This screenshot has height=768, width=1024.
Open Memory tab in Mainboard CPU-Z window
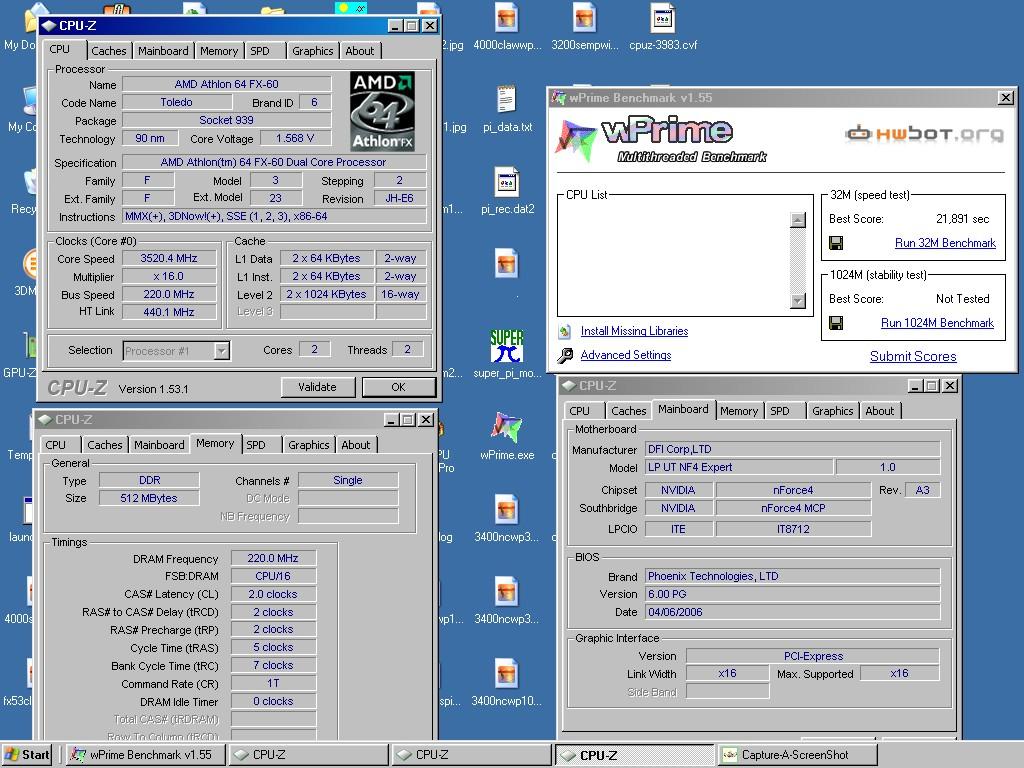[x=739, y=411]
